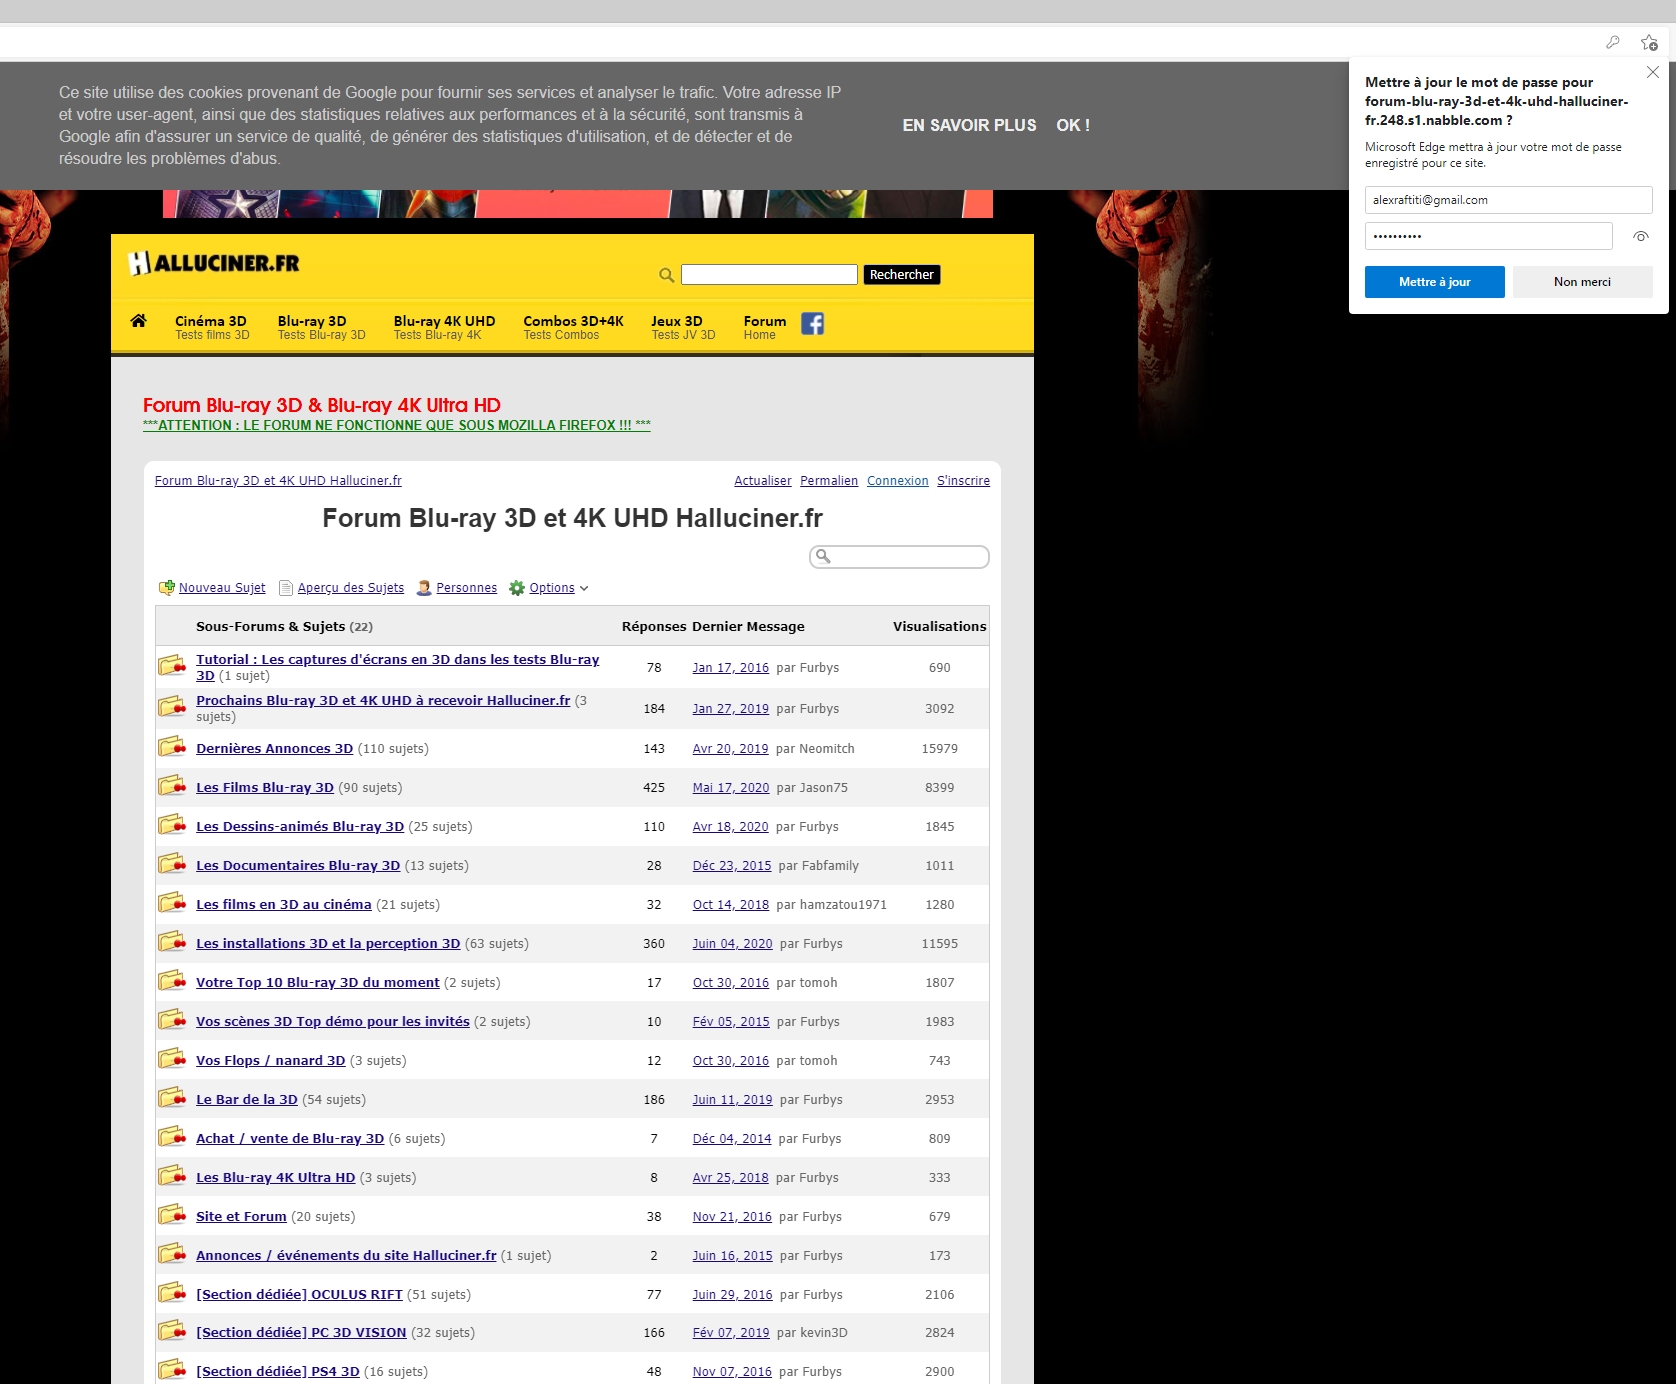Open Le Bar de la 3D subforum
The image size is (1676, 1384).
pos(246,1099)
